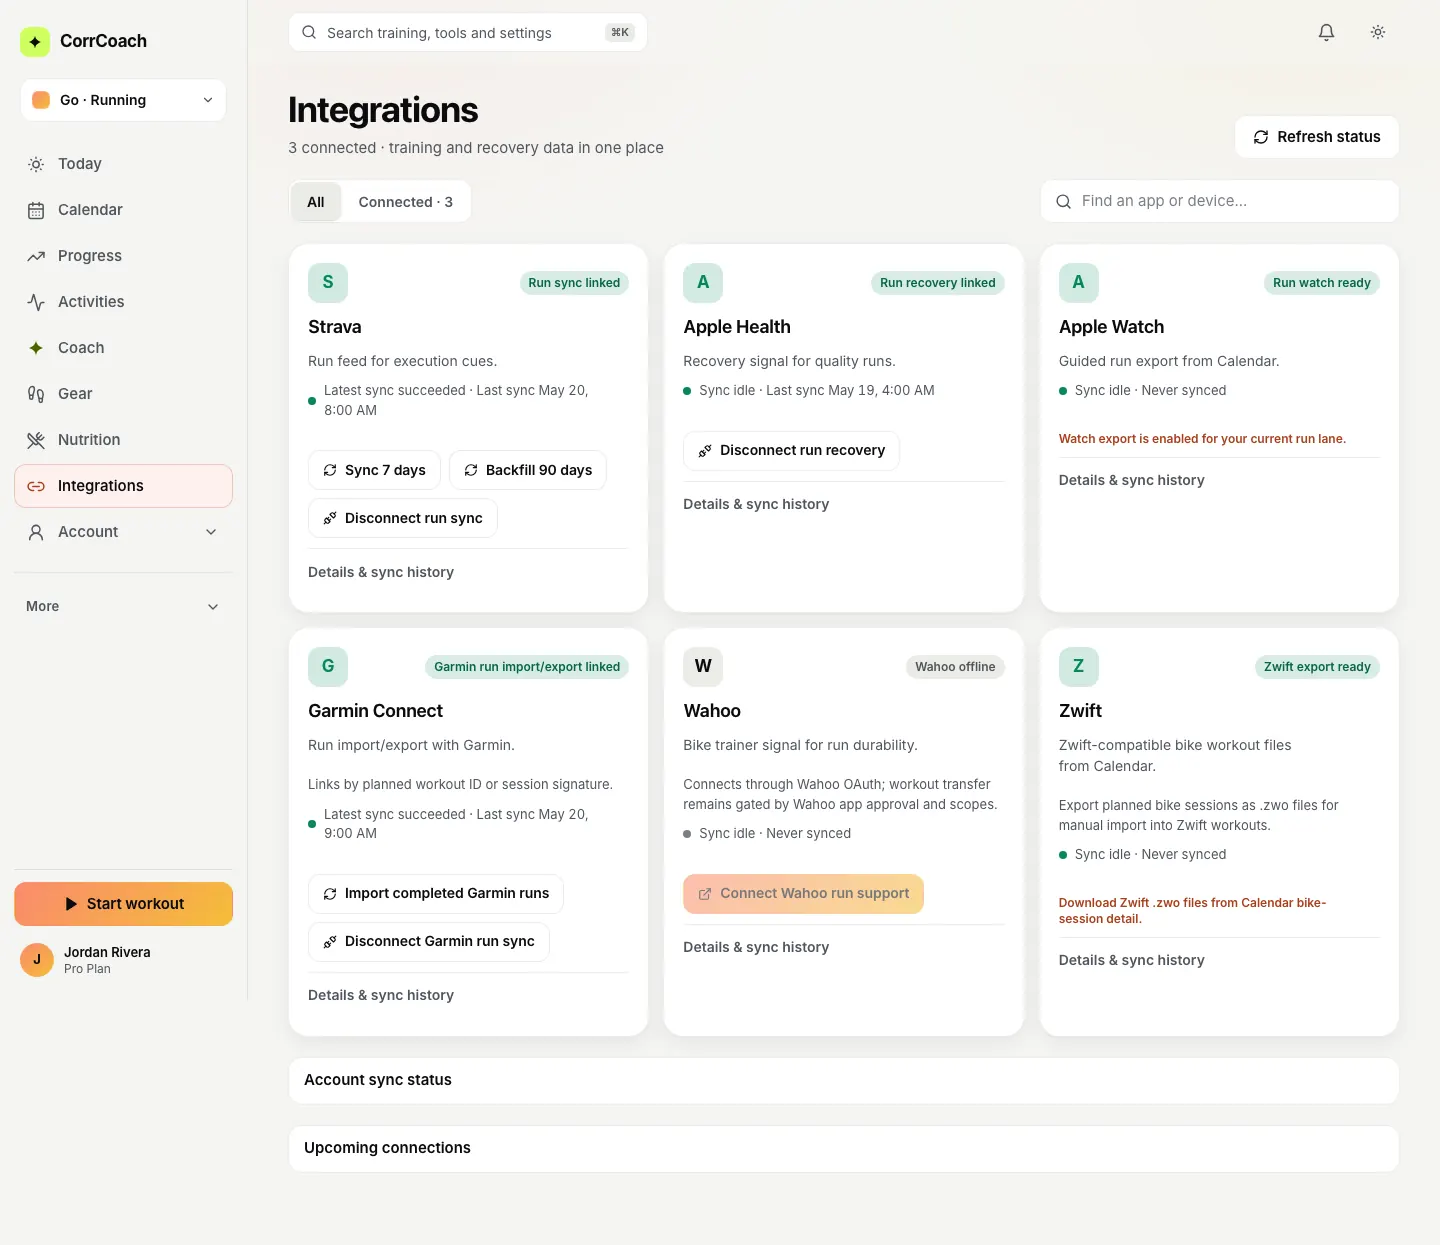Screen dimensions: 1440x1245
Task: Go to the Account sidebar item
Action: pyautogui.click(x=123, y=532)
